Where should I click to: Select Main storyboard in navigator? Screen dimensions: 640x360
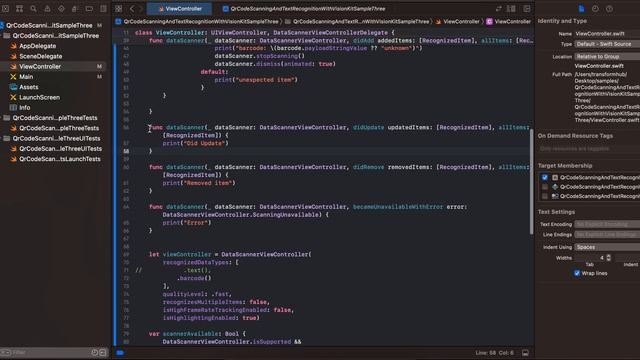tap(26, 77)
